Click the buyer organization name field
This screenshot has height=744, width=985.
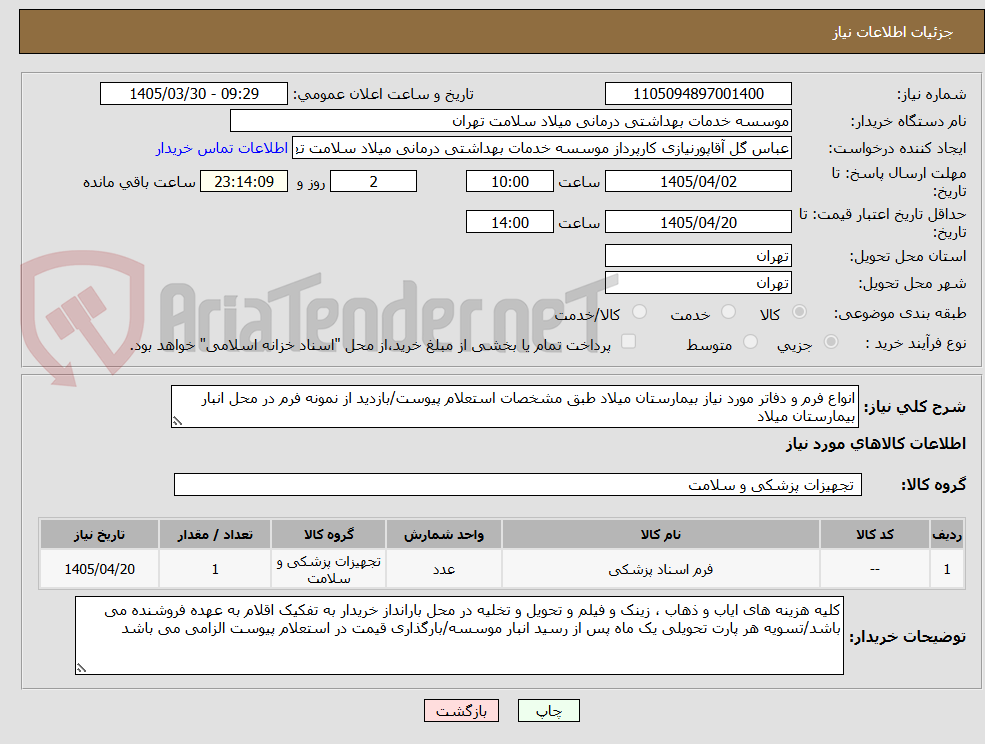coord(510,121)
